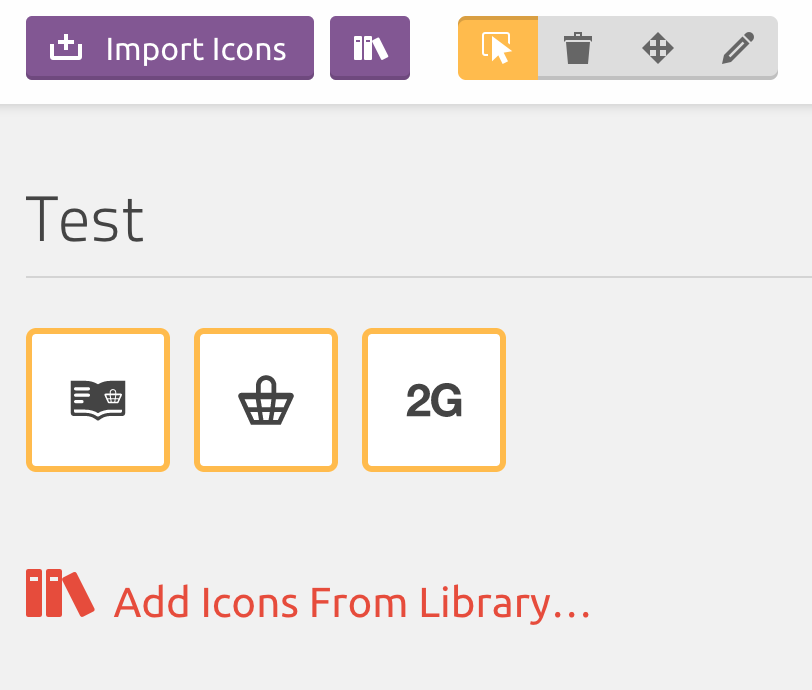Screen dimensions: 812x690
Task: Click the upload tray glyph on Import Icons
Action: click(66, 48)
